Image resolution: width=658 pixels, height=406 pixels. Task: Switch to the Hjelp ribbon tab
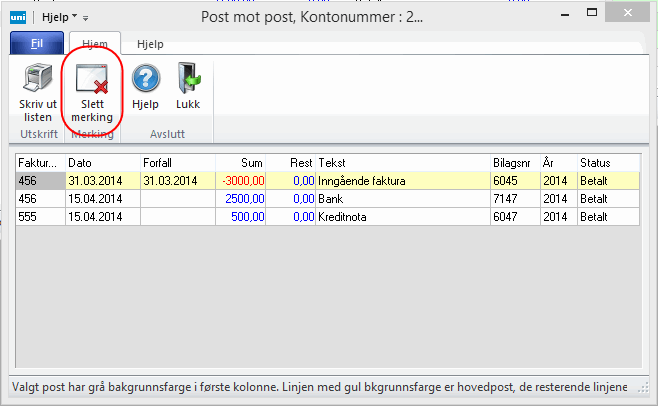tap(150, 44)
